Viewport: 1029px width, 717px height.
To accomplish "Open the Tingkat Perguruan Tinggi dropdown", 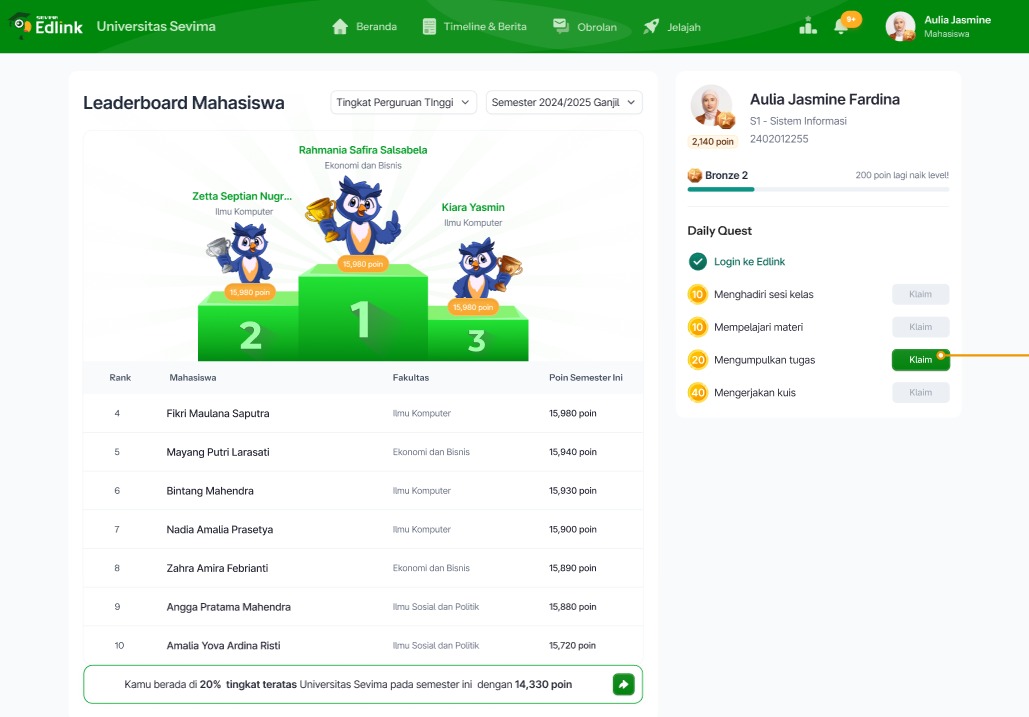I will click(x=404, y=103).
